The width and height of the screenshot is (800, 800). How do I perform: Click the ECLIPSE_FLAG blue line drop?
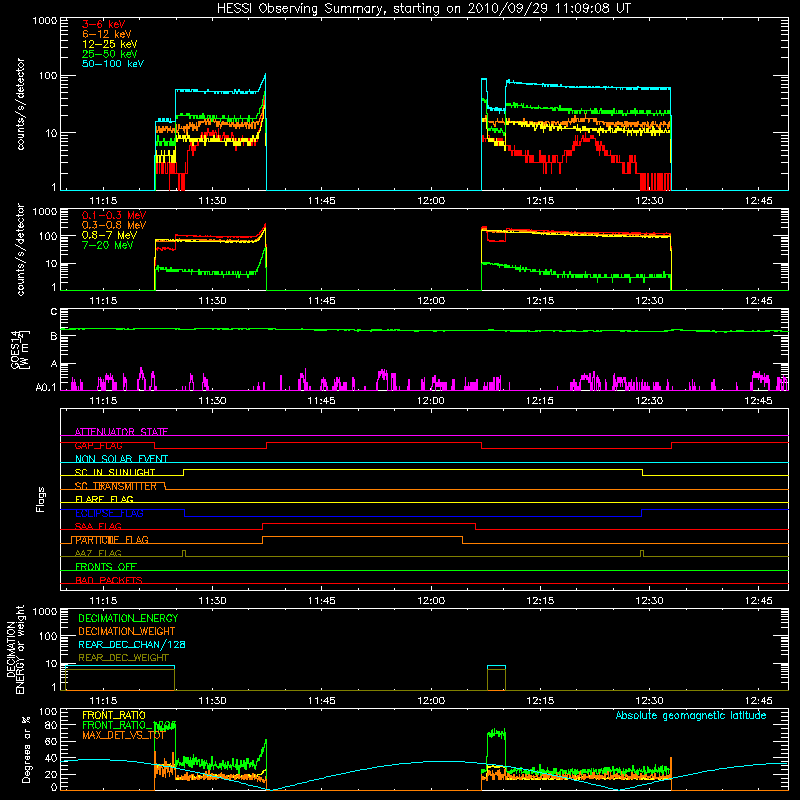[184, 513]
